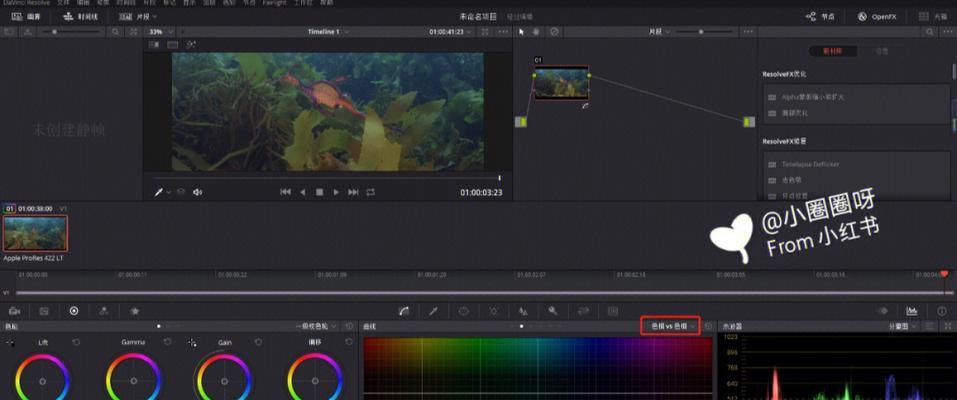Open the 33% viewer zoom dropdown
Screen dimensions: 957x400
point(161,32)
